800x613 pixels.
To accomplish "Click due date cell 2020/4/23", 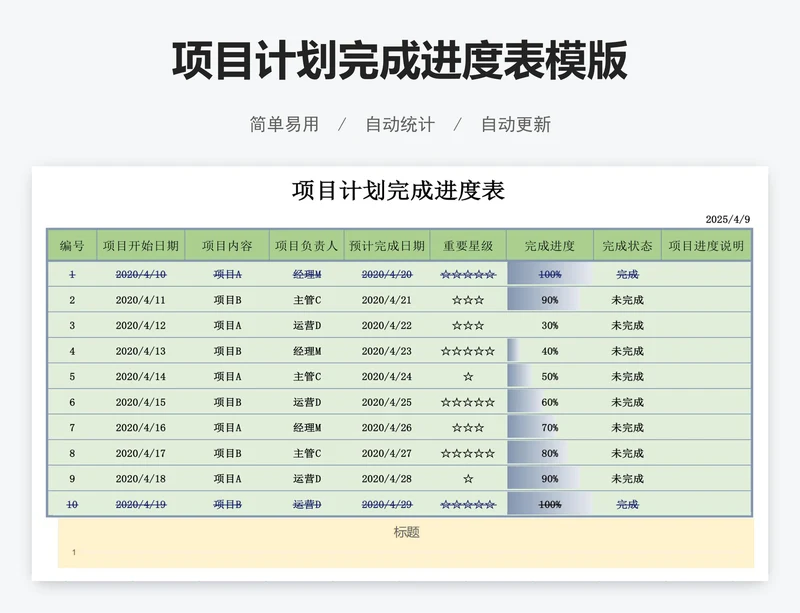I will 387,351.
